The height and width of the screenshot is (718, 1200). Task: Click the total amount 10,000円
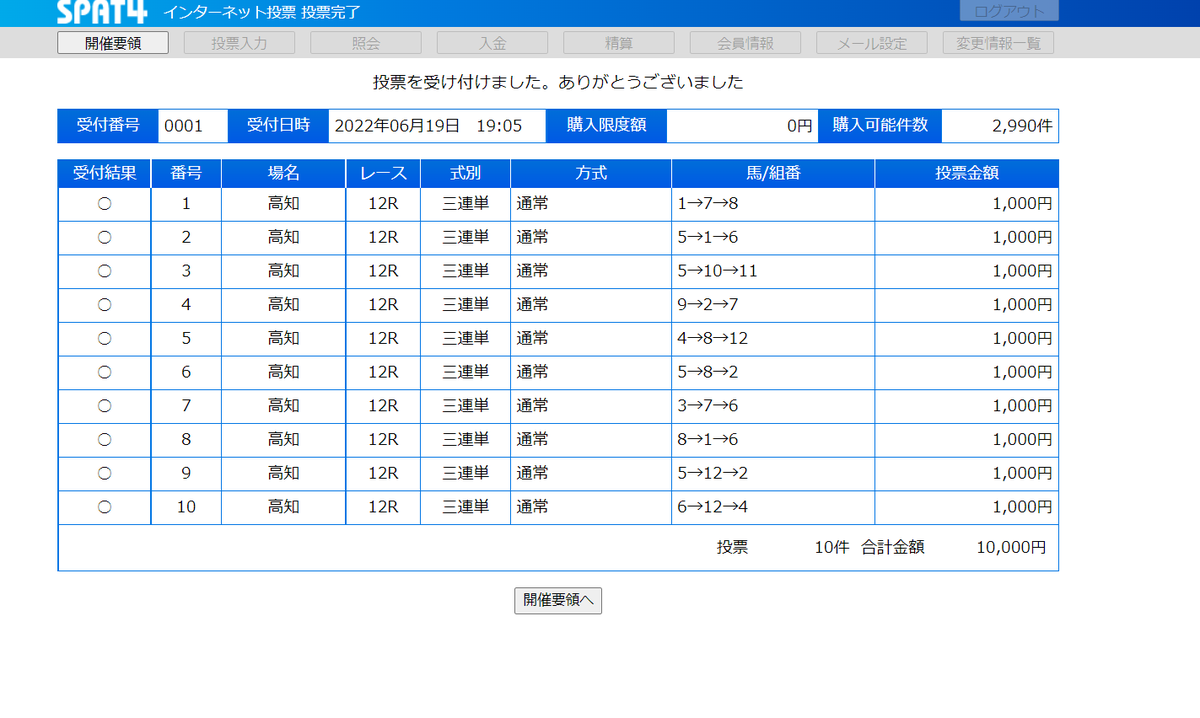tap(1011, 548)
